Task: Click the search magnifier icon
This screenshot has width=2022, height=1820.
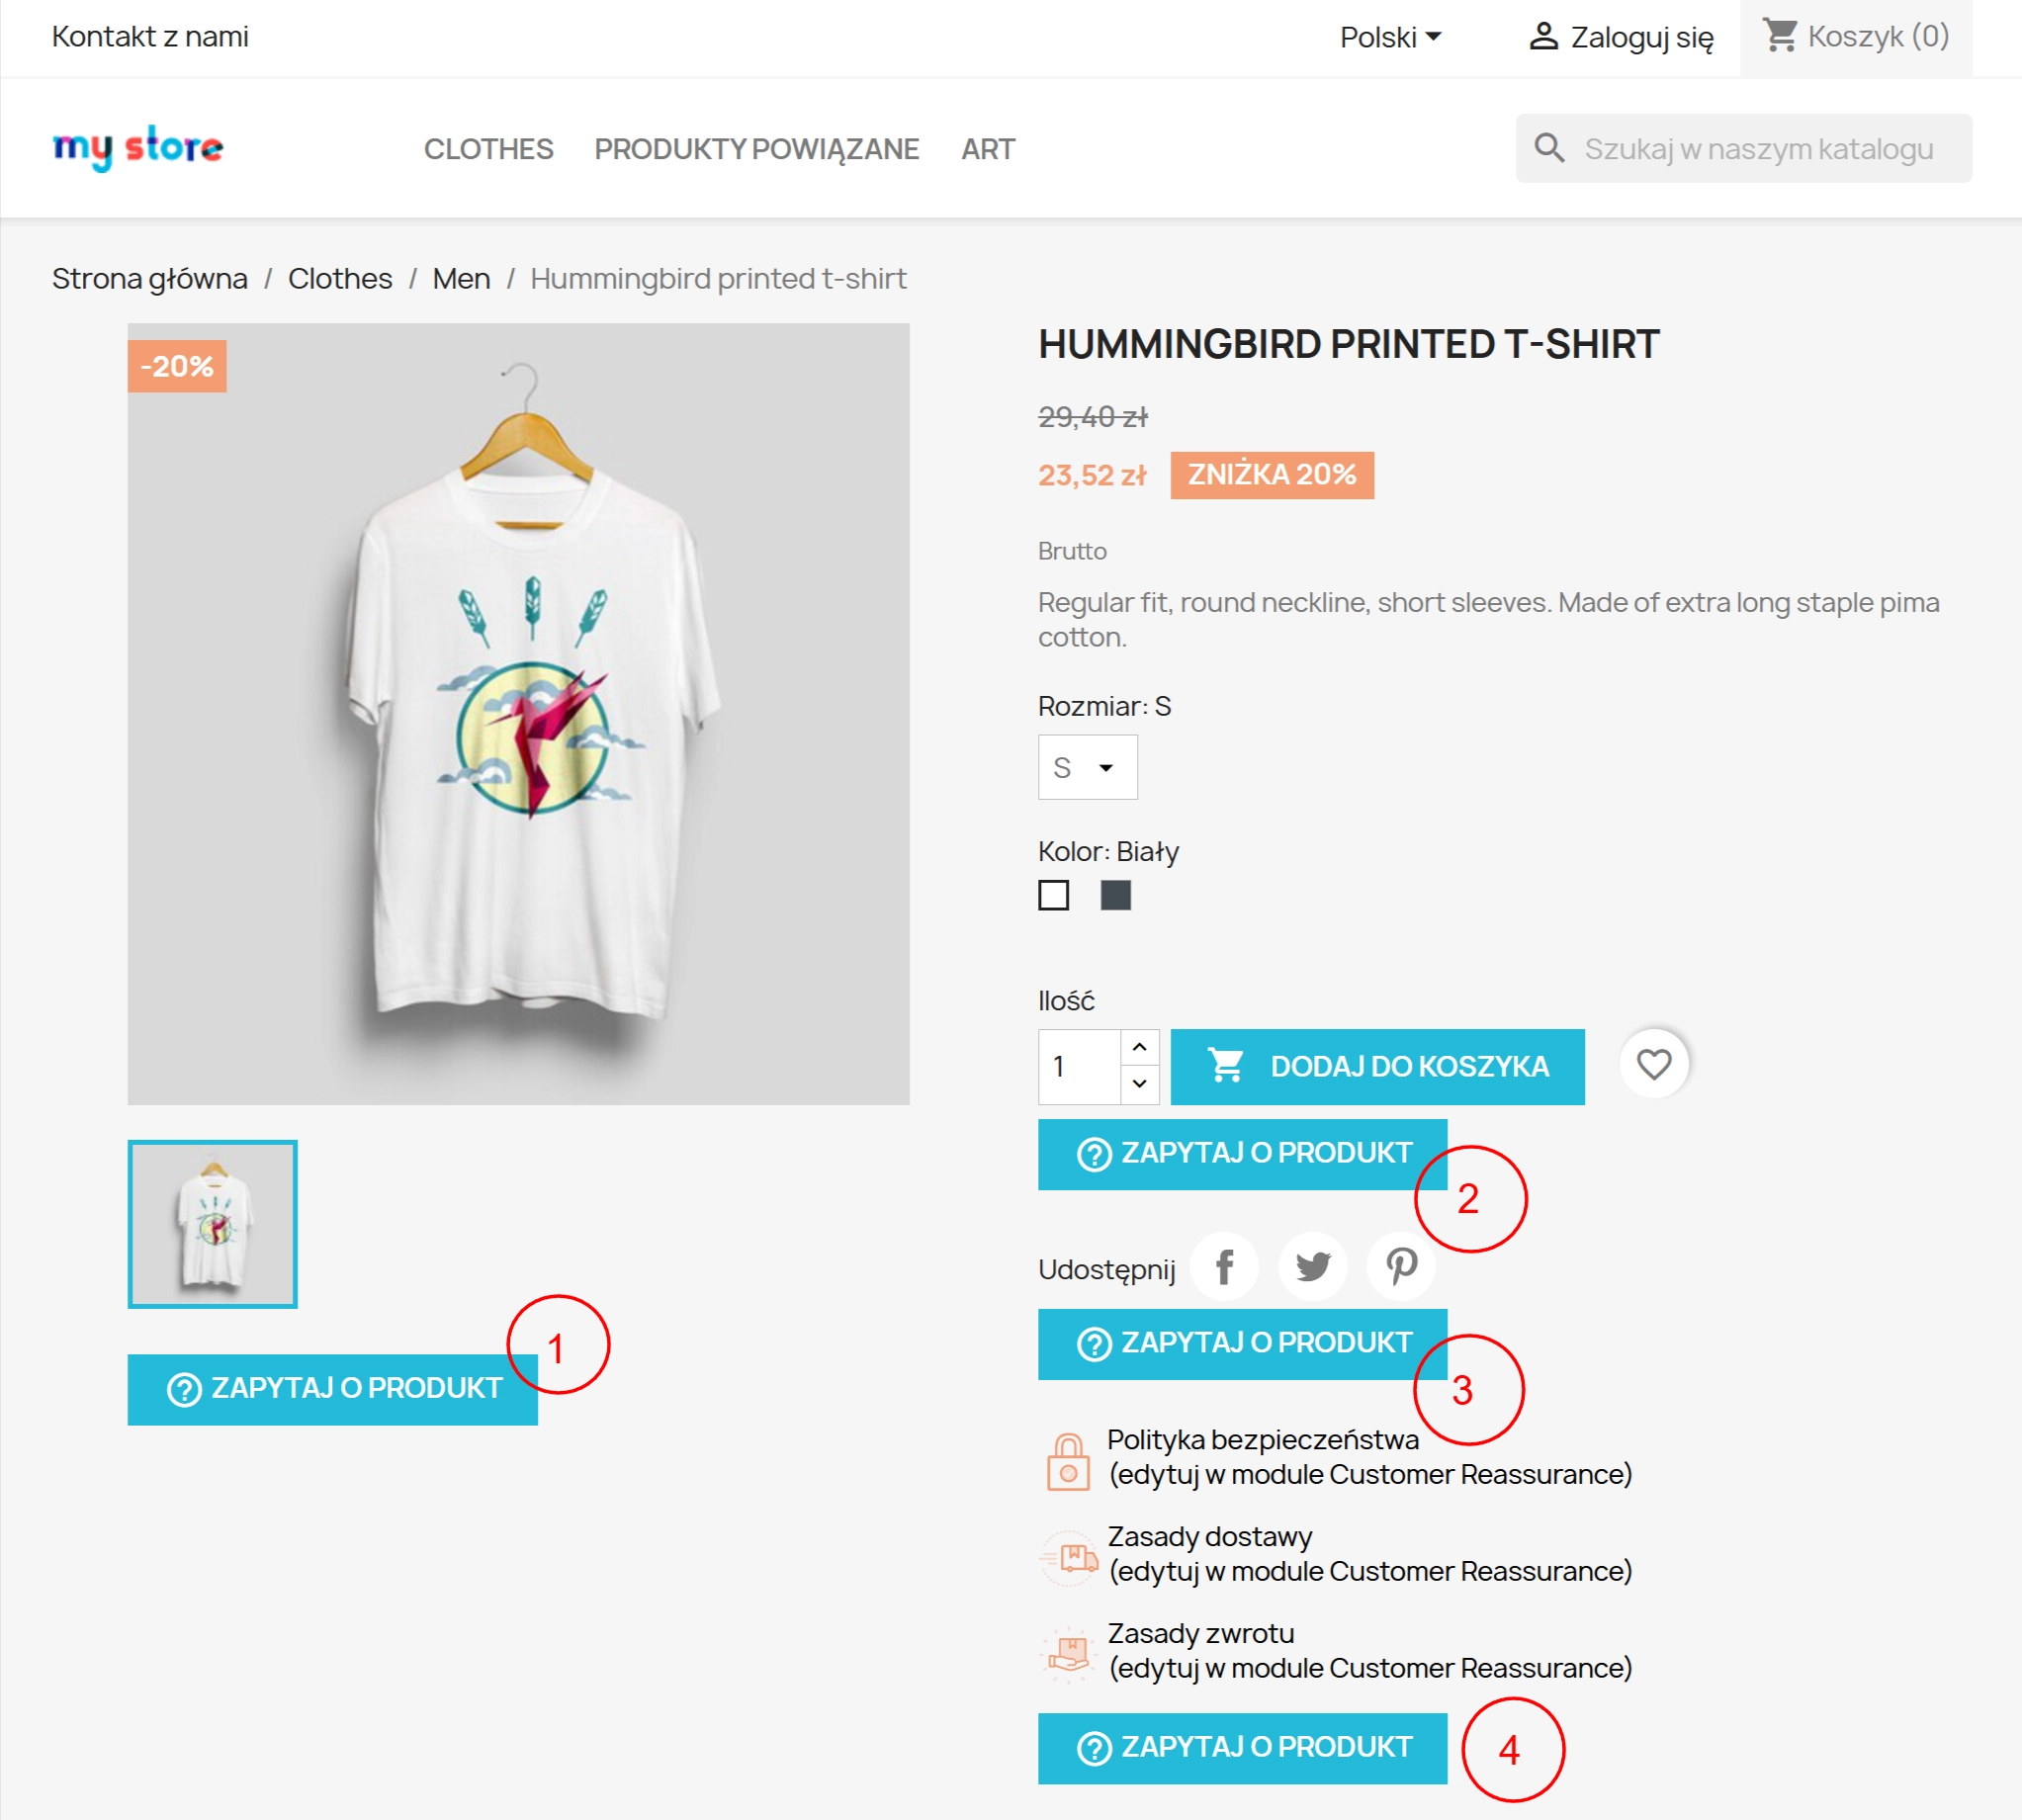Action: point(1549,148)
